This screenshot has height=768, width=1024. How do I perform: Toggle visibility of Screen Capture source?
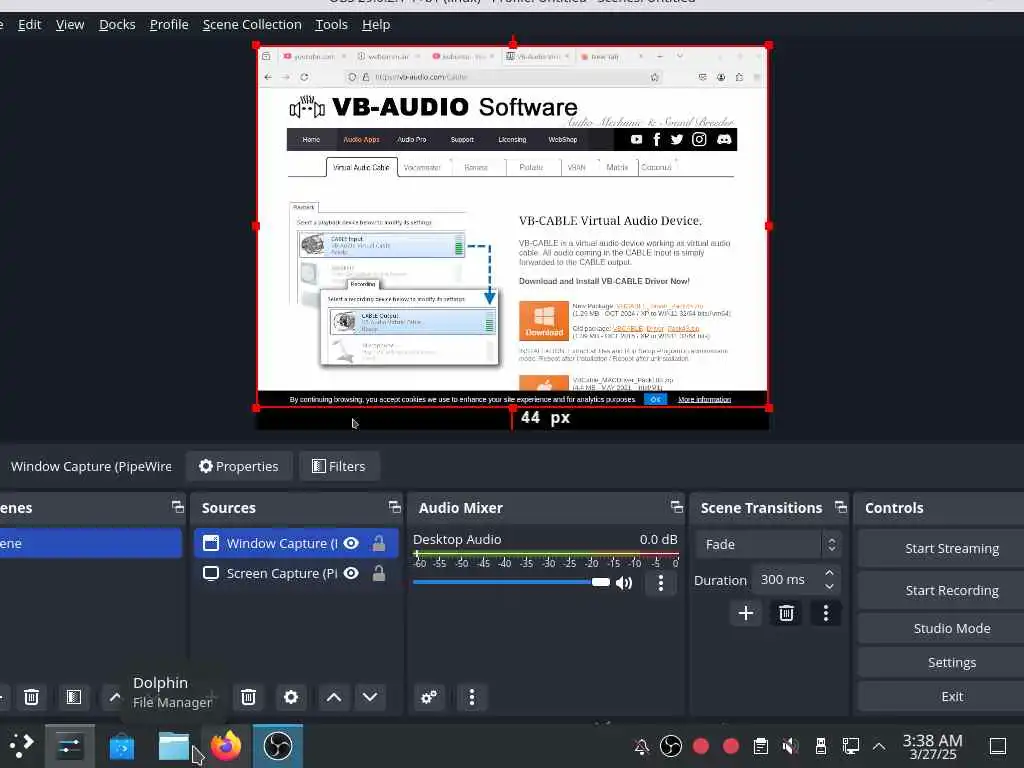(351, 573)
